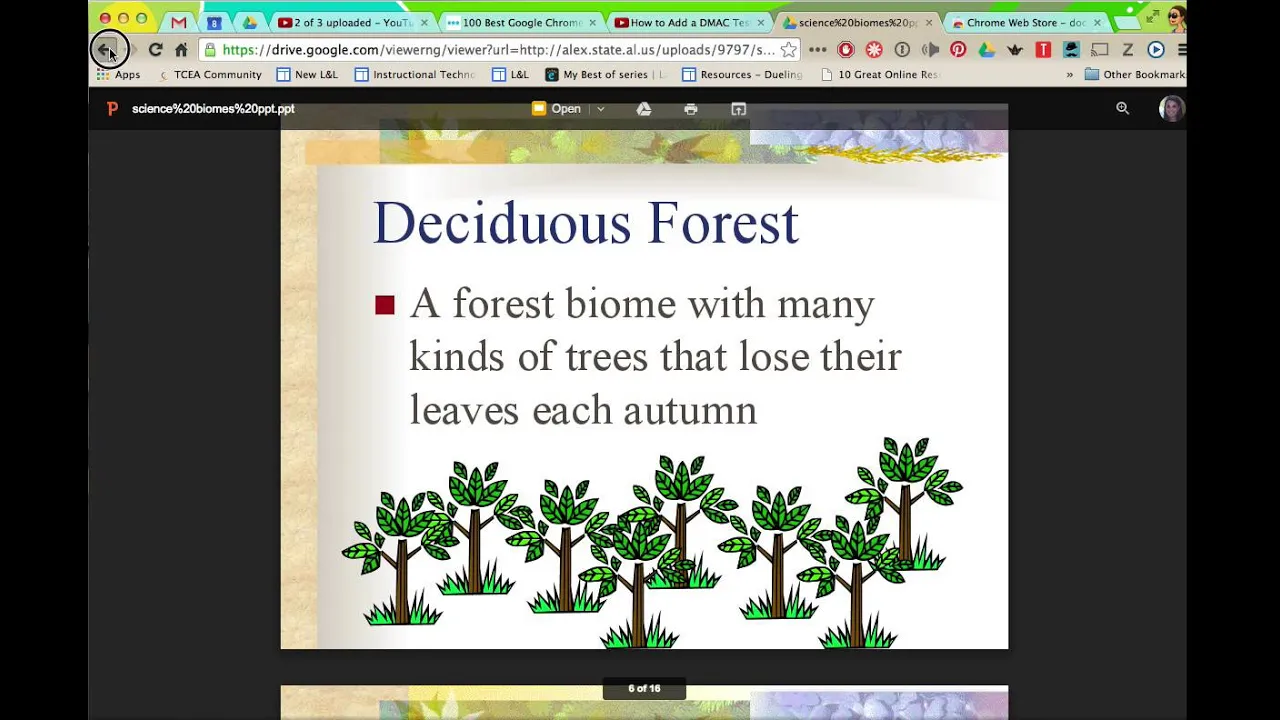1280x720 pixels.
Task: Close the Chrome Web Store tab
Action: tap(1097, 22)
